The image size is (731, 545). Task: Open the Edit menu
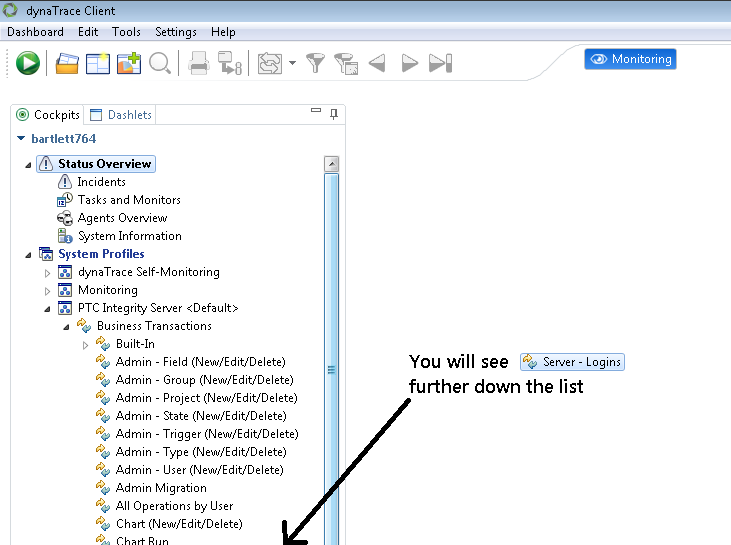tap(88, 32)
